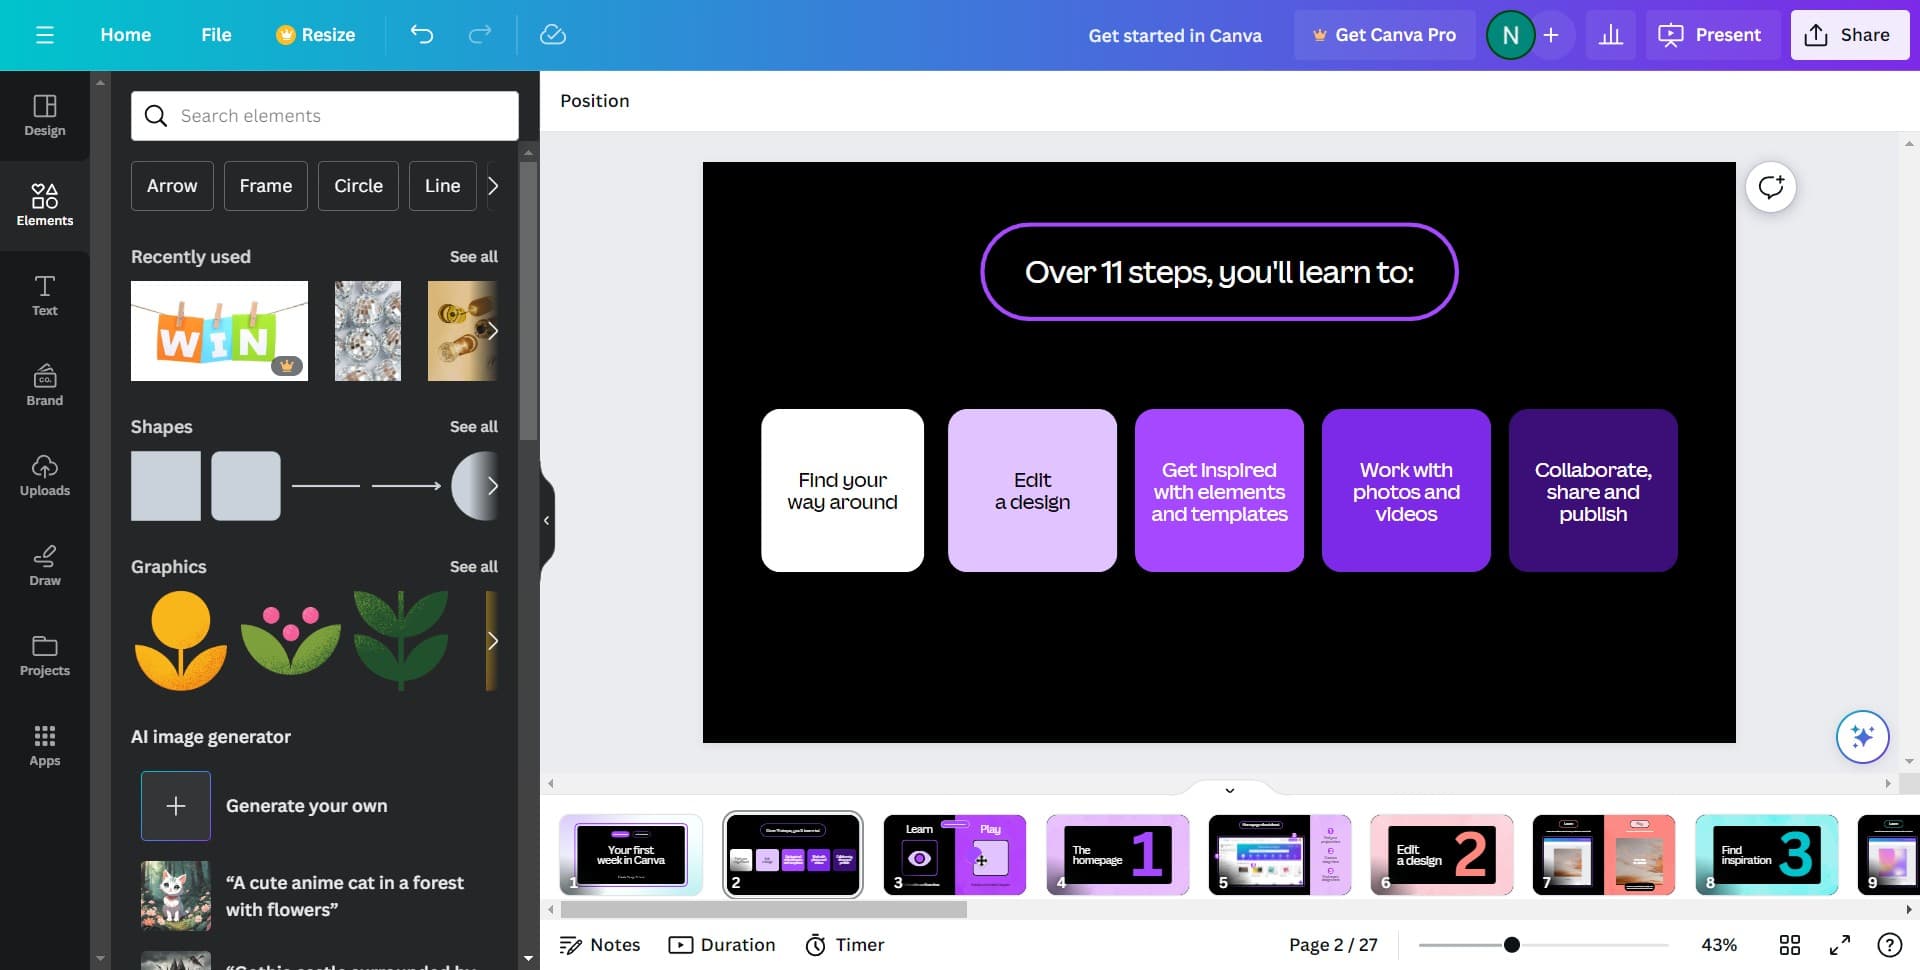See all Shapes
This screenshot has width=1920, height=970.
[x=474, y=427]
